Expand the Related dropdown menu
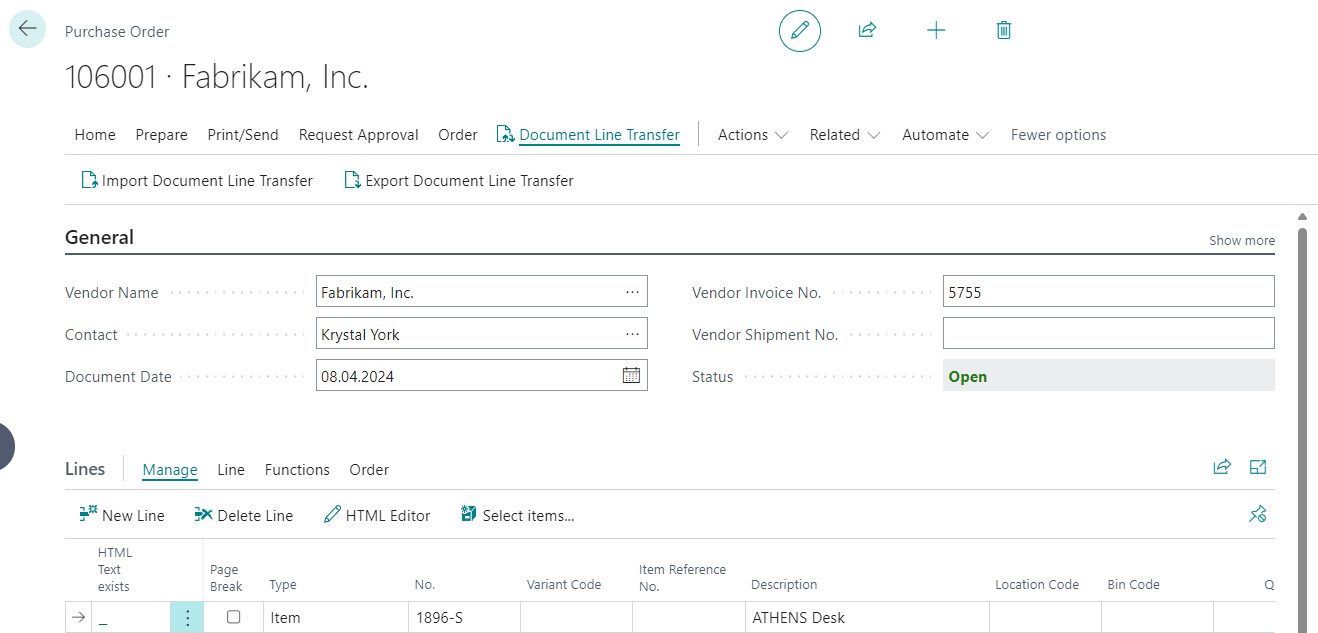 click(x=844, y=135)
